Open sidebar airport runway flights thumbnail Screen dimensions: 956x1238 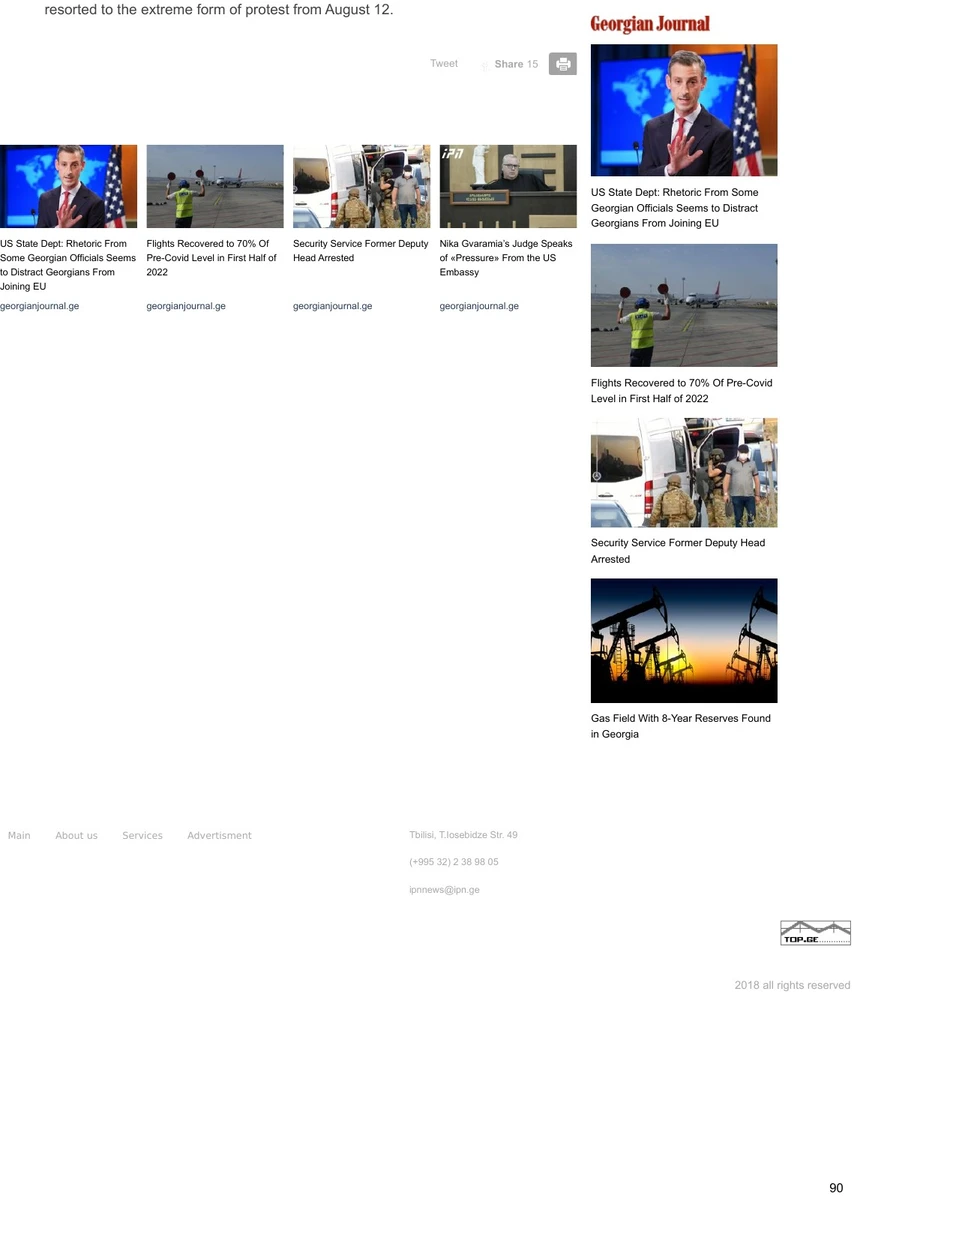pyautogui.click(x=684, y=305)
